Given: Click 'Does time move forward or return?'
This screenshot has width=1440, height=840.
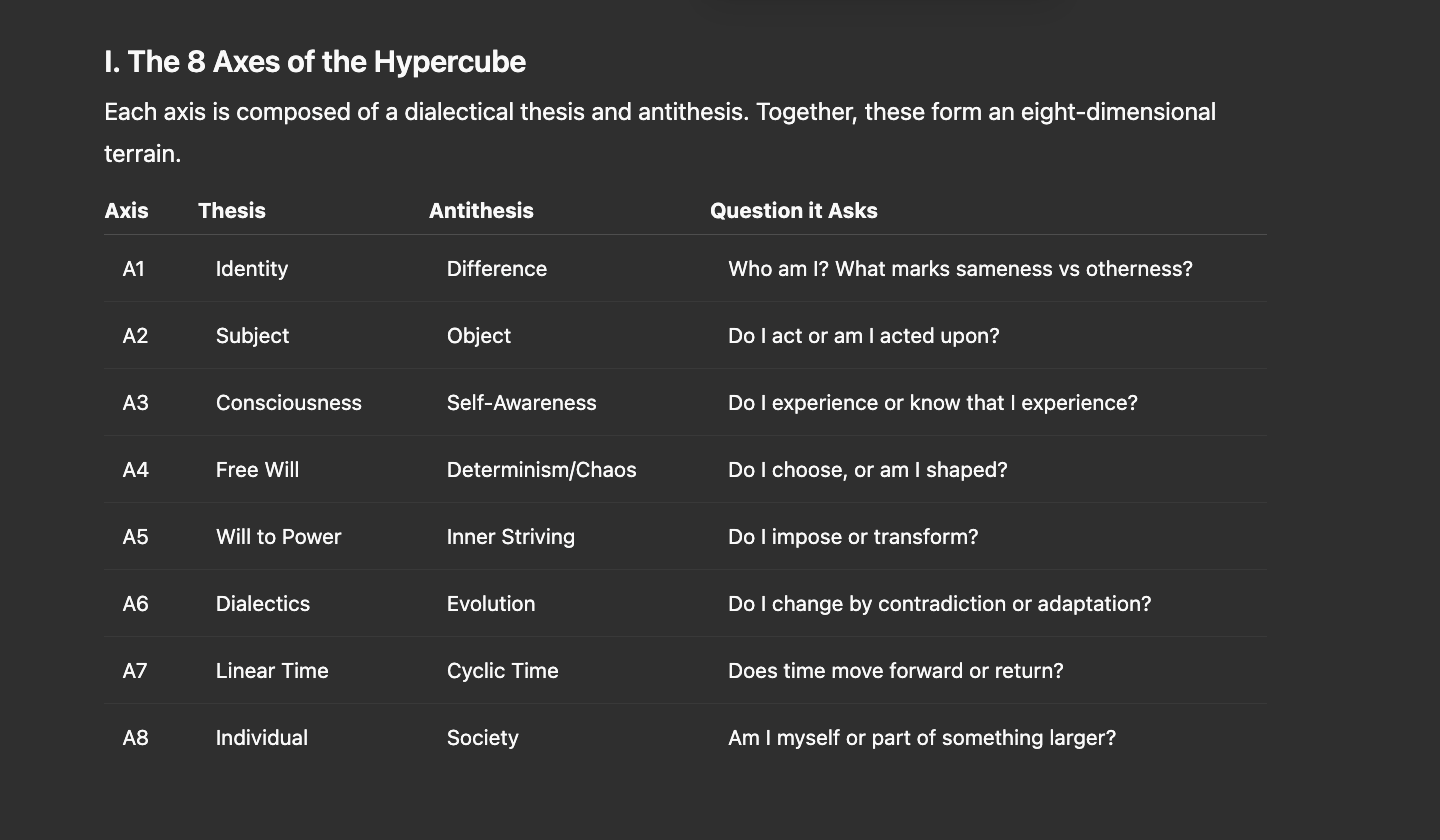Looking at the screenshot, I should pos(896,671).
